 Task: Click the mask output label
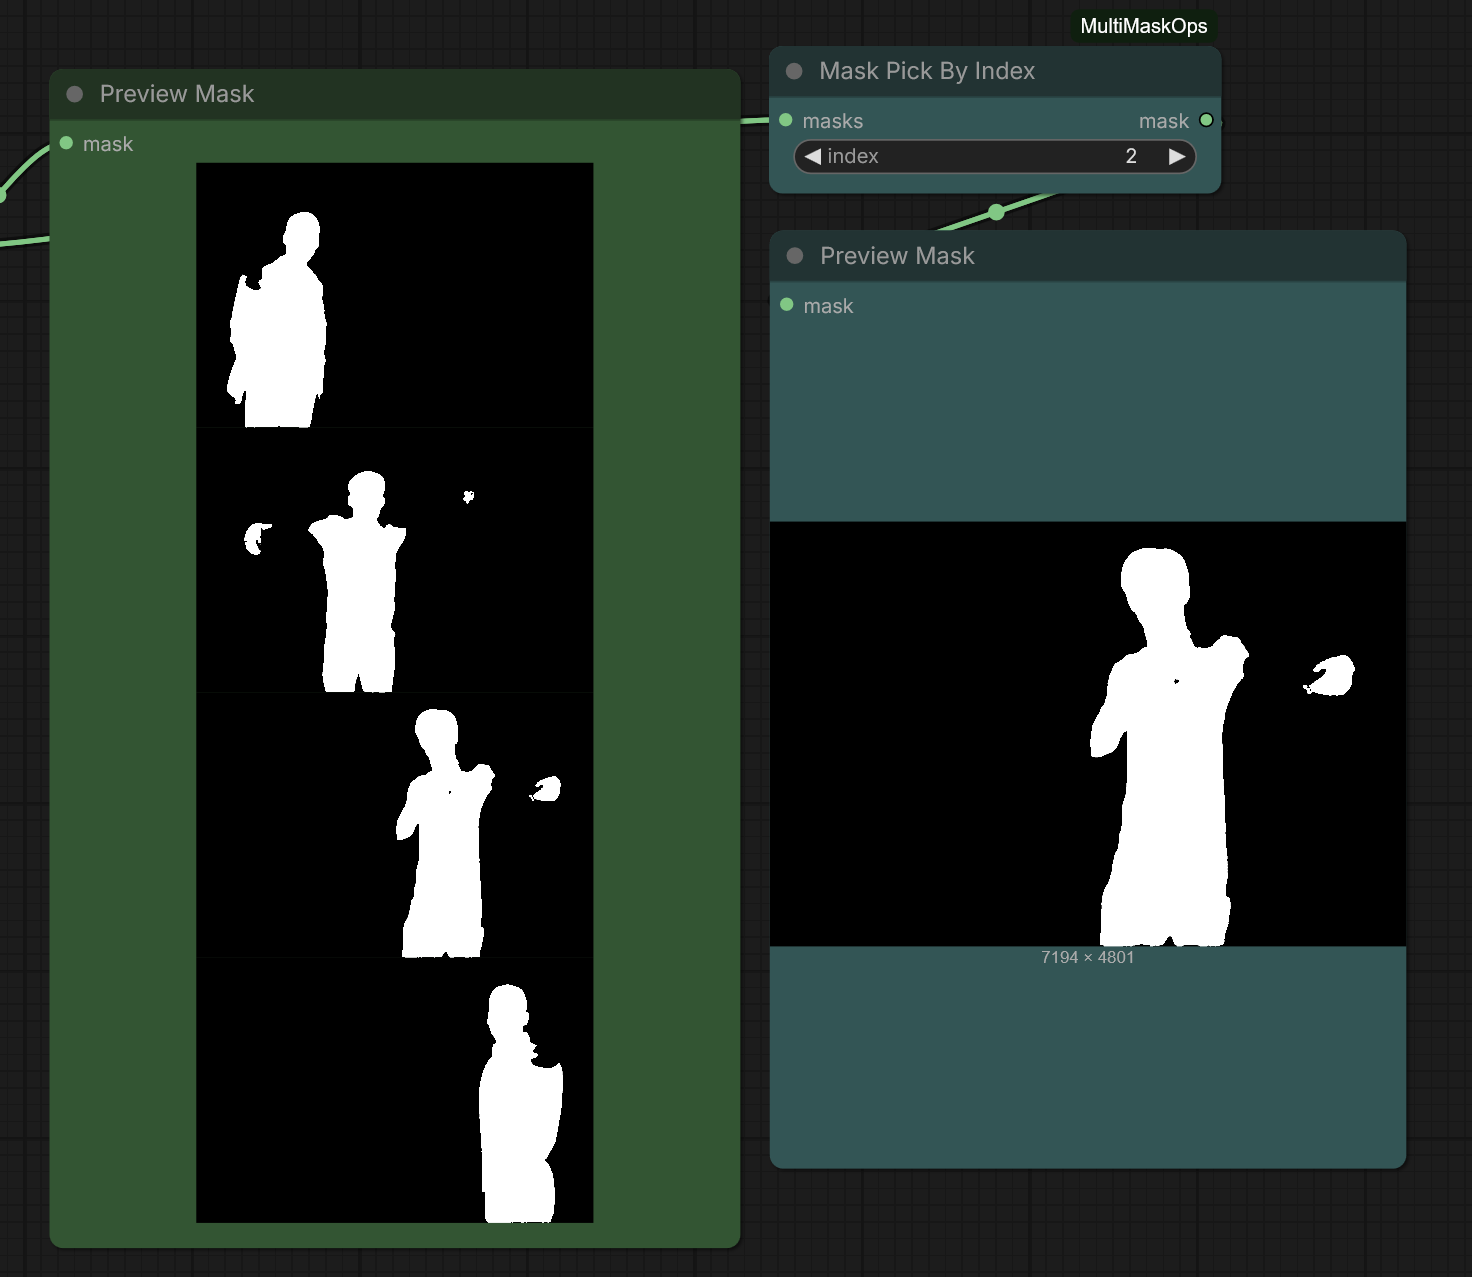click(1164, 121)
